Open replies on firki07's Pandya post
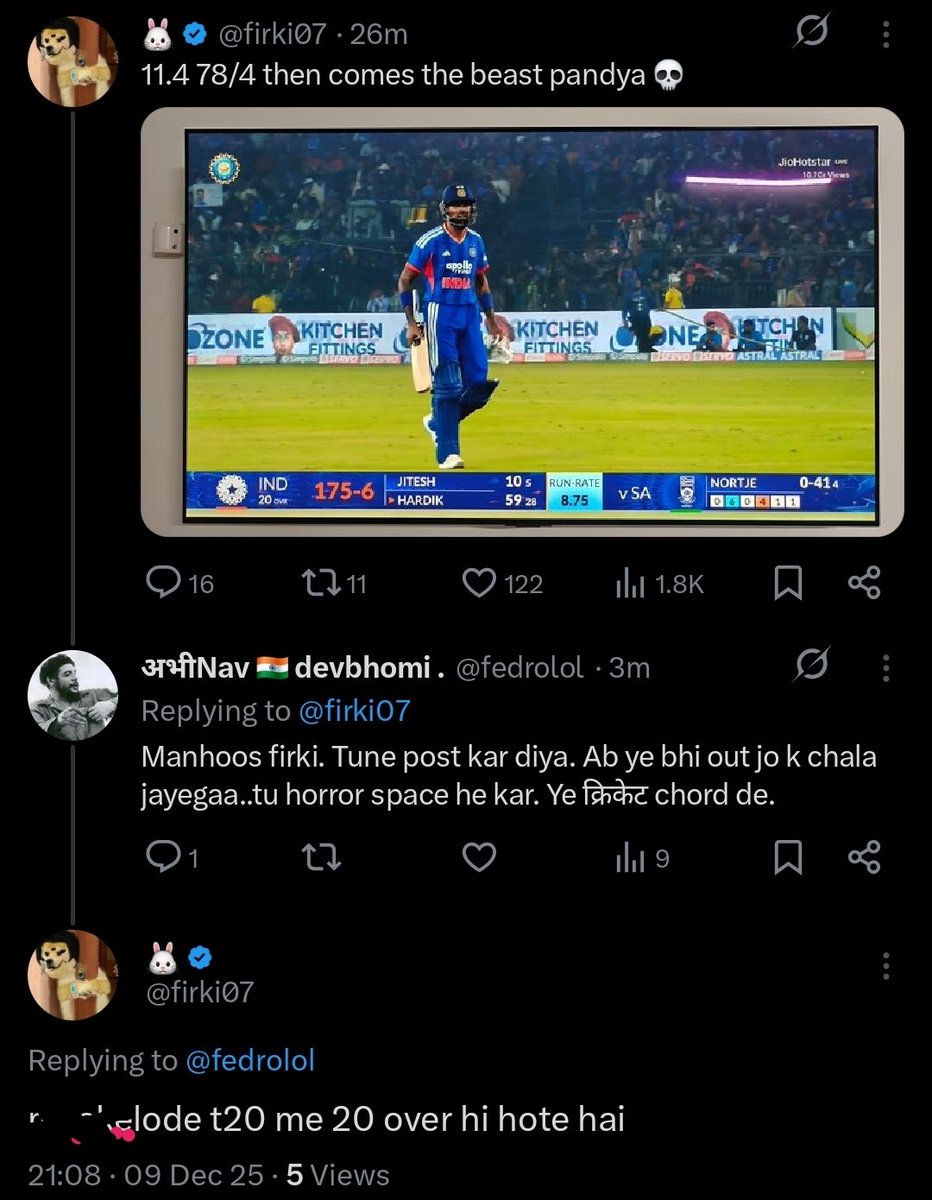This screenshot has width=932, height=1200. pyautogui.click(x=180, y=583)
